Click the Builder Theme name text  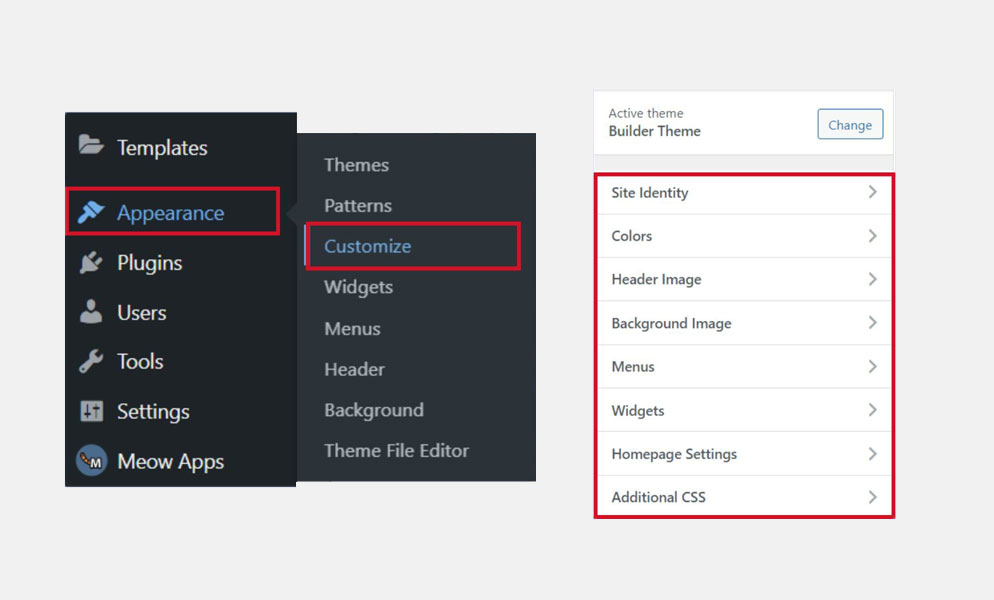[655, 131]
